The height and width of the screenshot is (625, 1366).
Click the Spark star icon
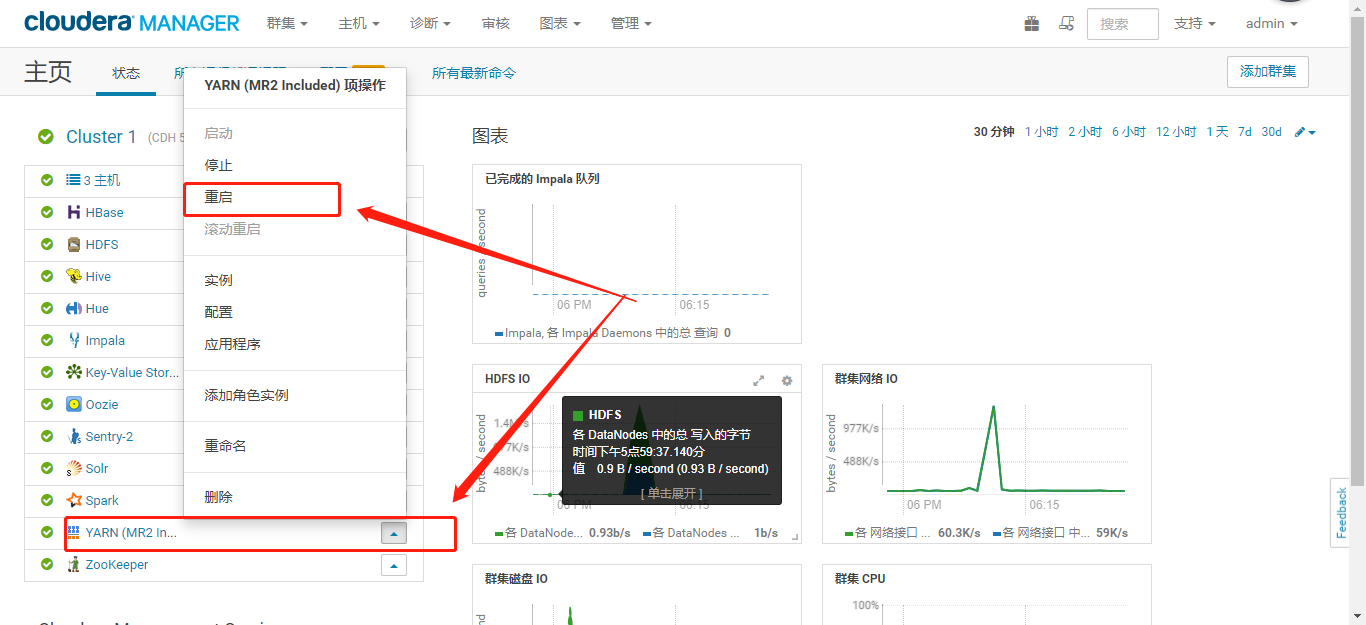73,500
